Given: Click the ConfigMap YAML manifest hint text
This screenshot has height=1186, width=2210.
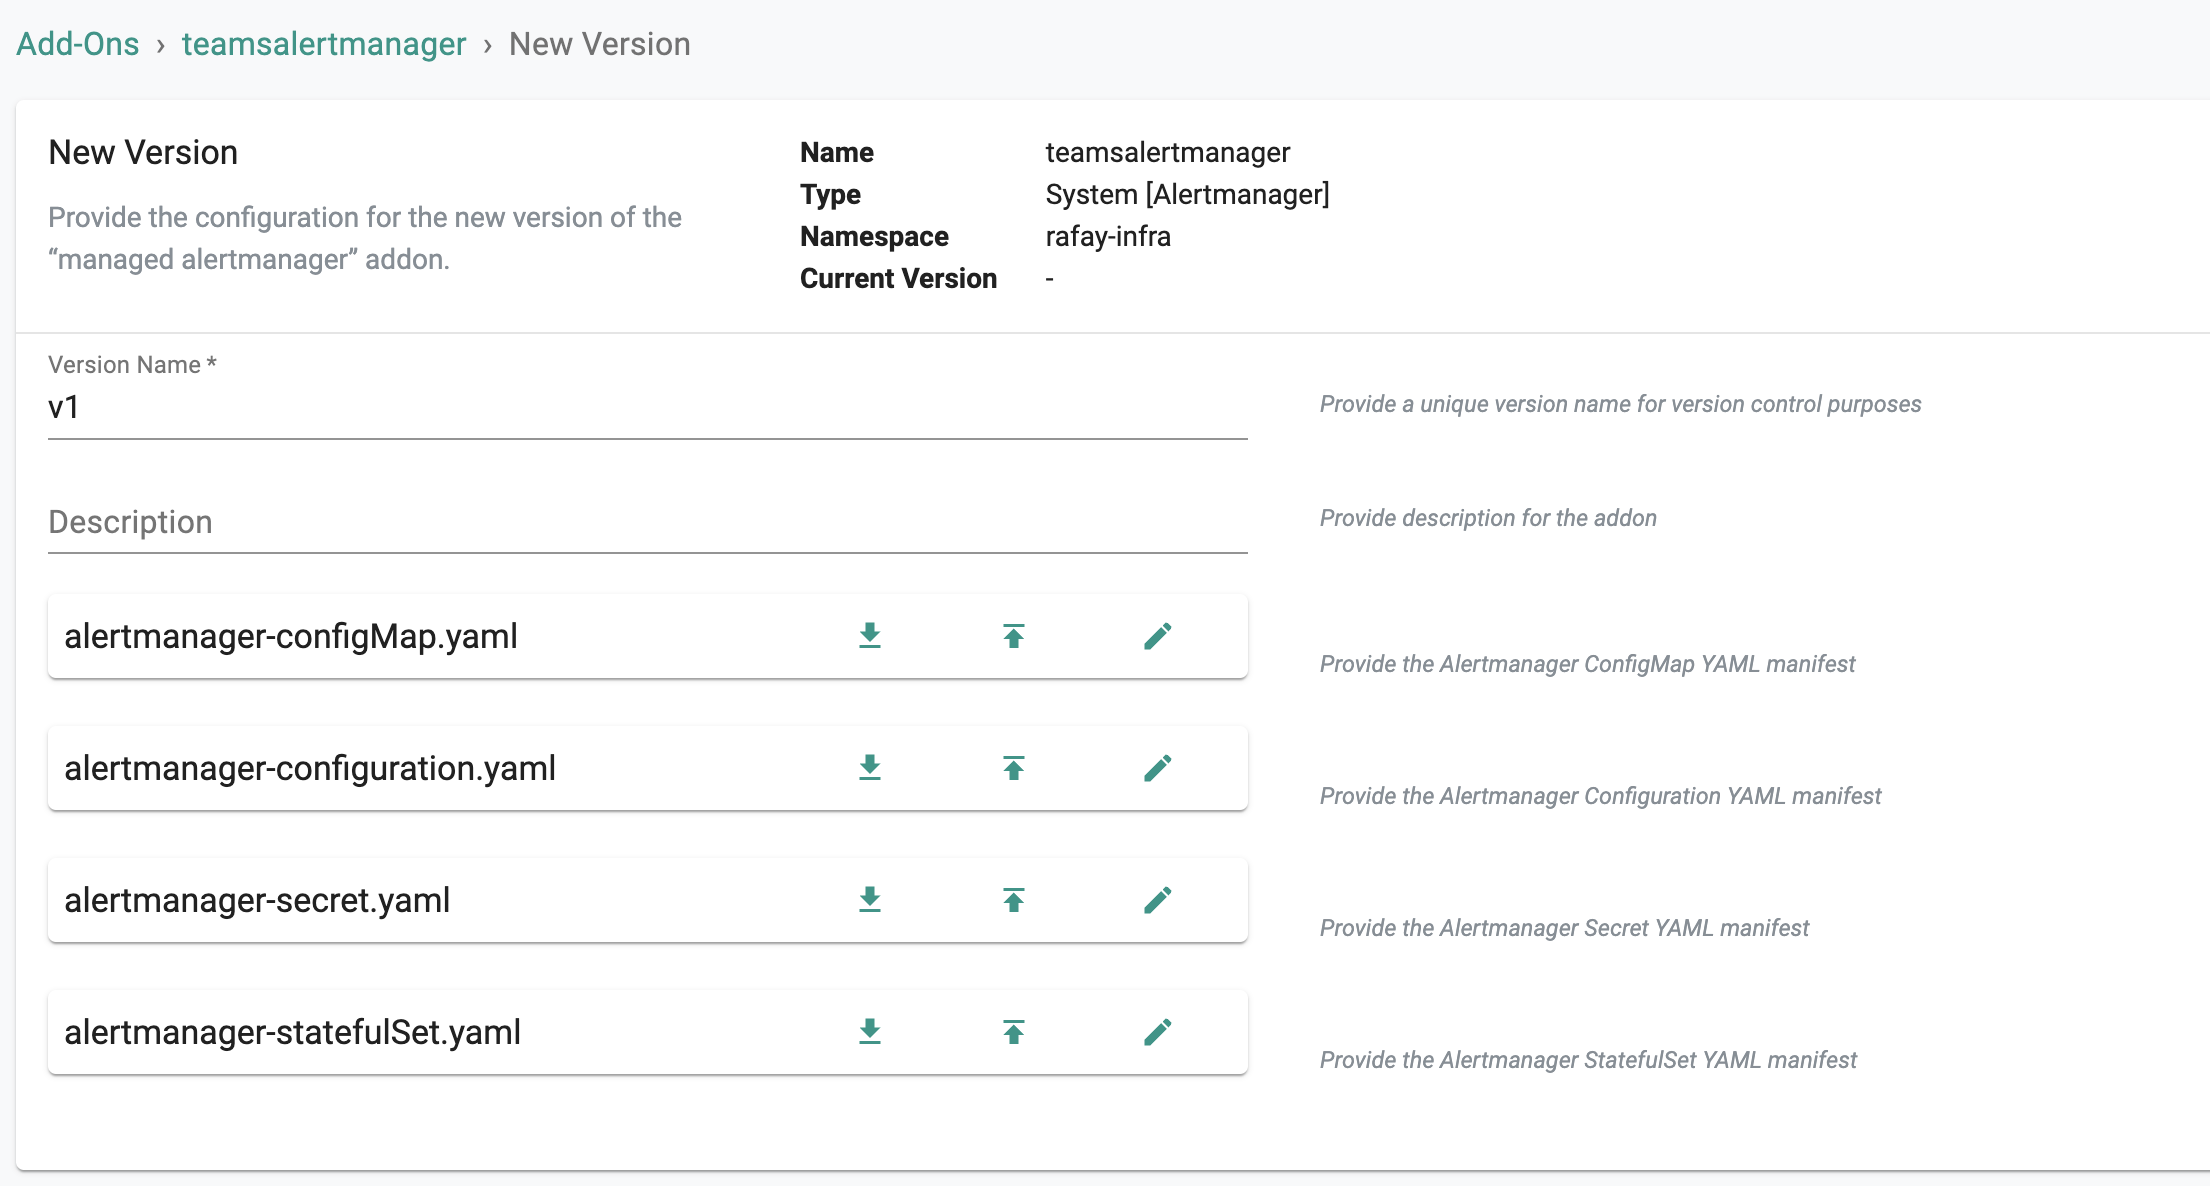Looking at the screenshot, I should click(x=1587, y=664).
